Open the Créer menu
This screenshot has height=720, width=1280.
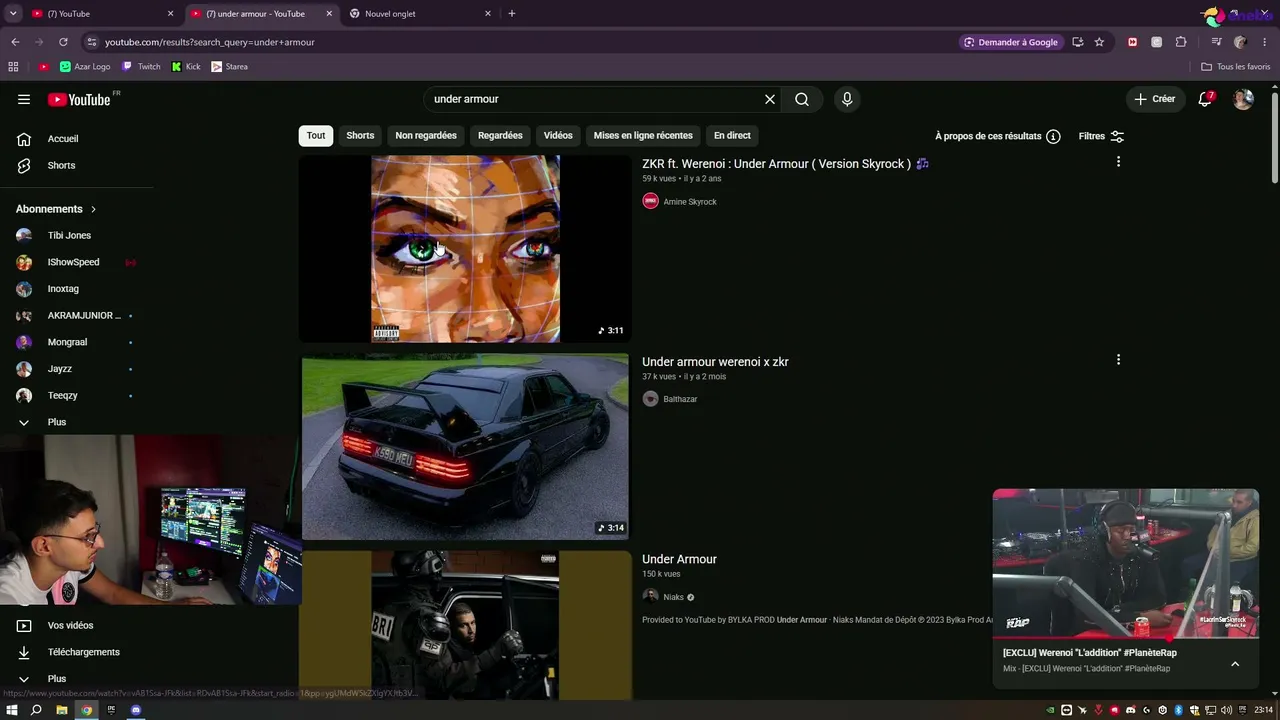coord(1154,99)
